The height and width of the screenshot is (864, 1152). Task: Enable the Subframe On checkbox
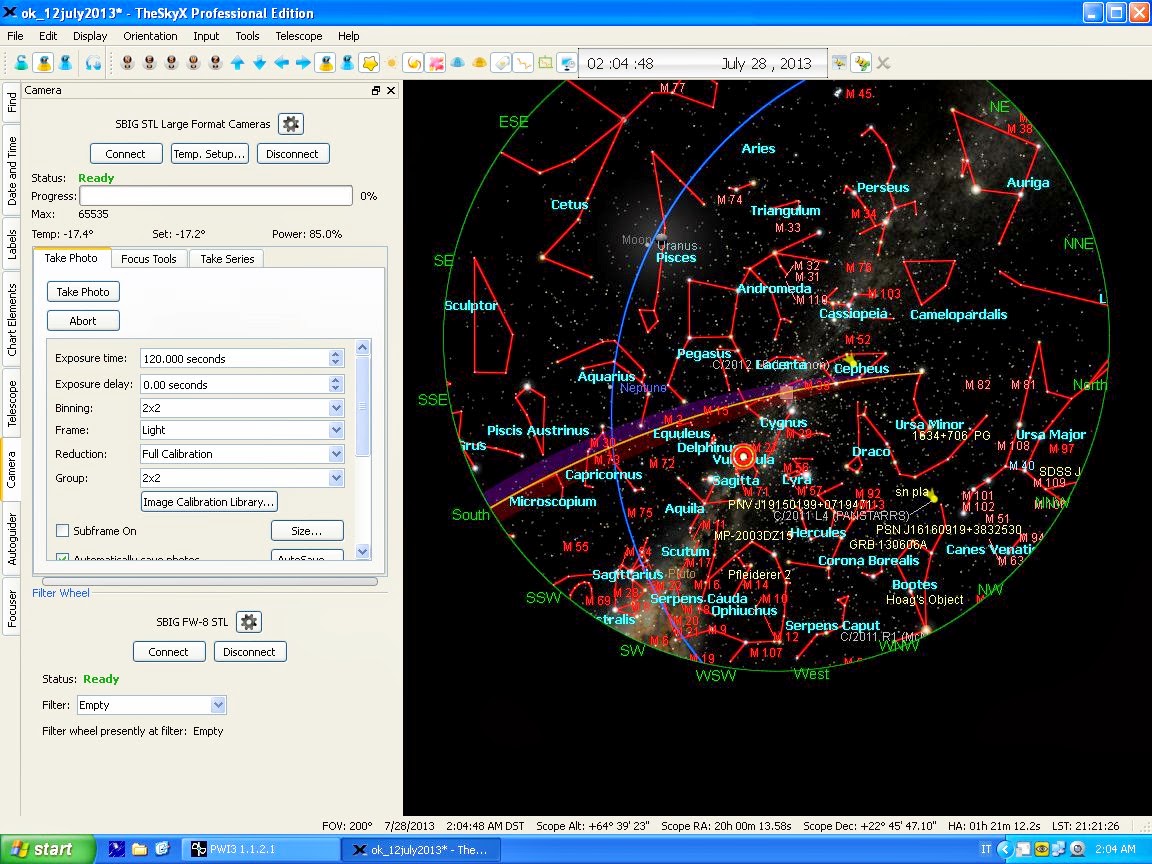coord(63,531)
